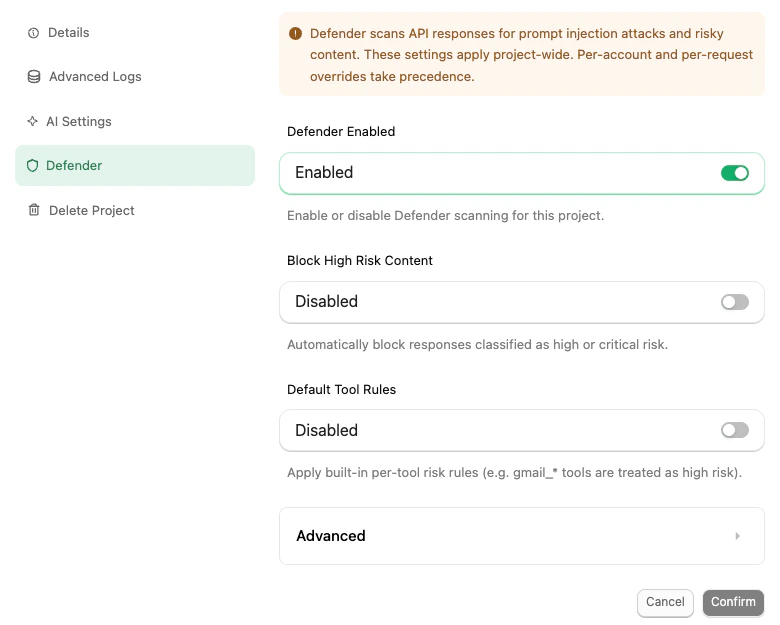Click the Cancel button

[665, 602]
